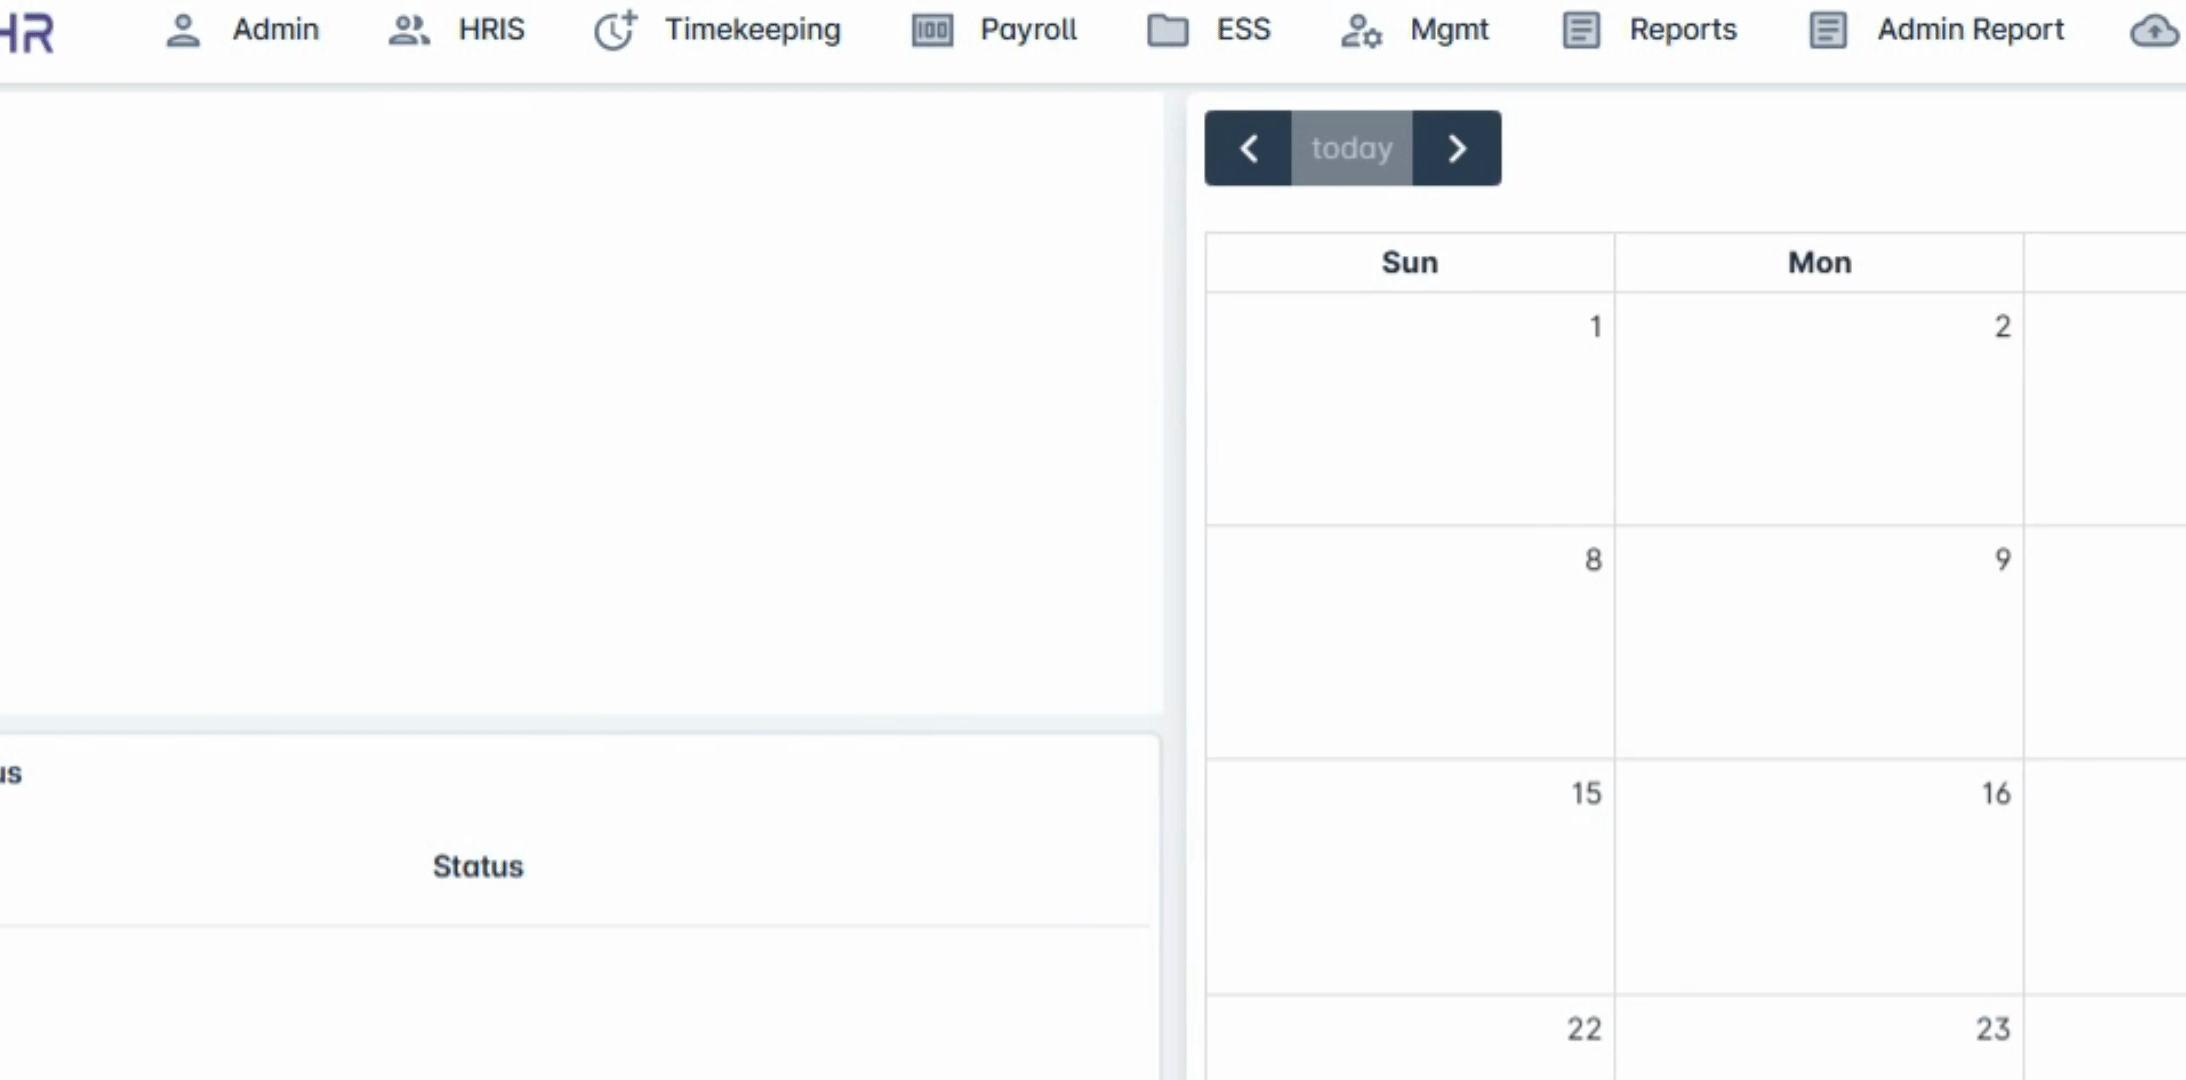Click the Timekeeping clock-plus icon
The width and height of the screenshot is (2186, 1080).
click(x=615, y=30)
